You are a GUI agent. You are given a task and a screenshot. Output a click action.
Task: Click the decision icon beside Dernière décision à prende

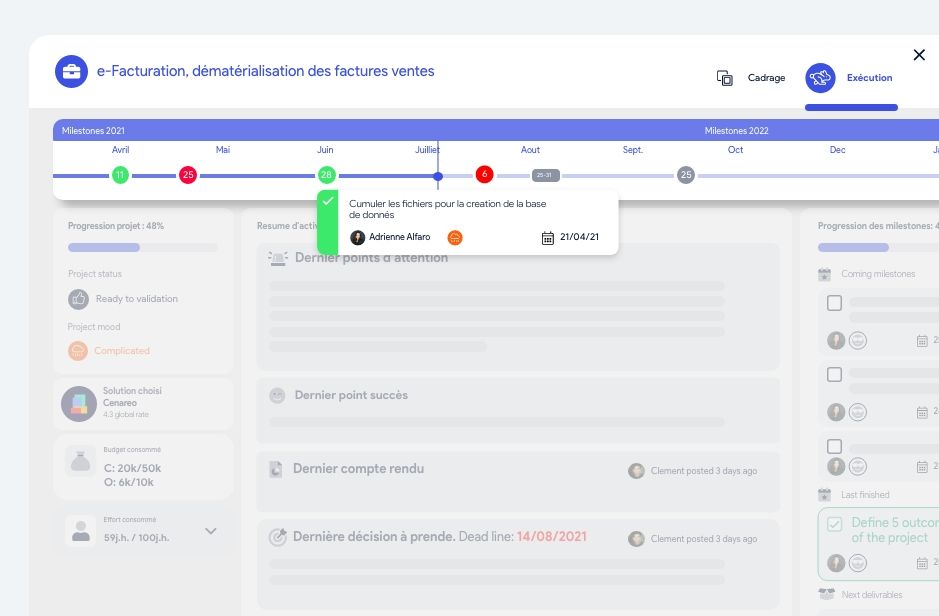(277, 536)
